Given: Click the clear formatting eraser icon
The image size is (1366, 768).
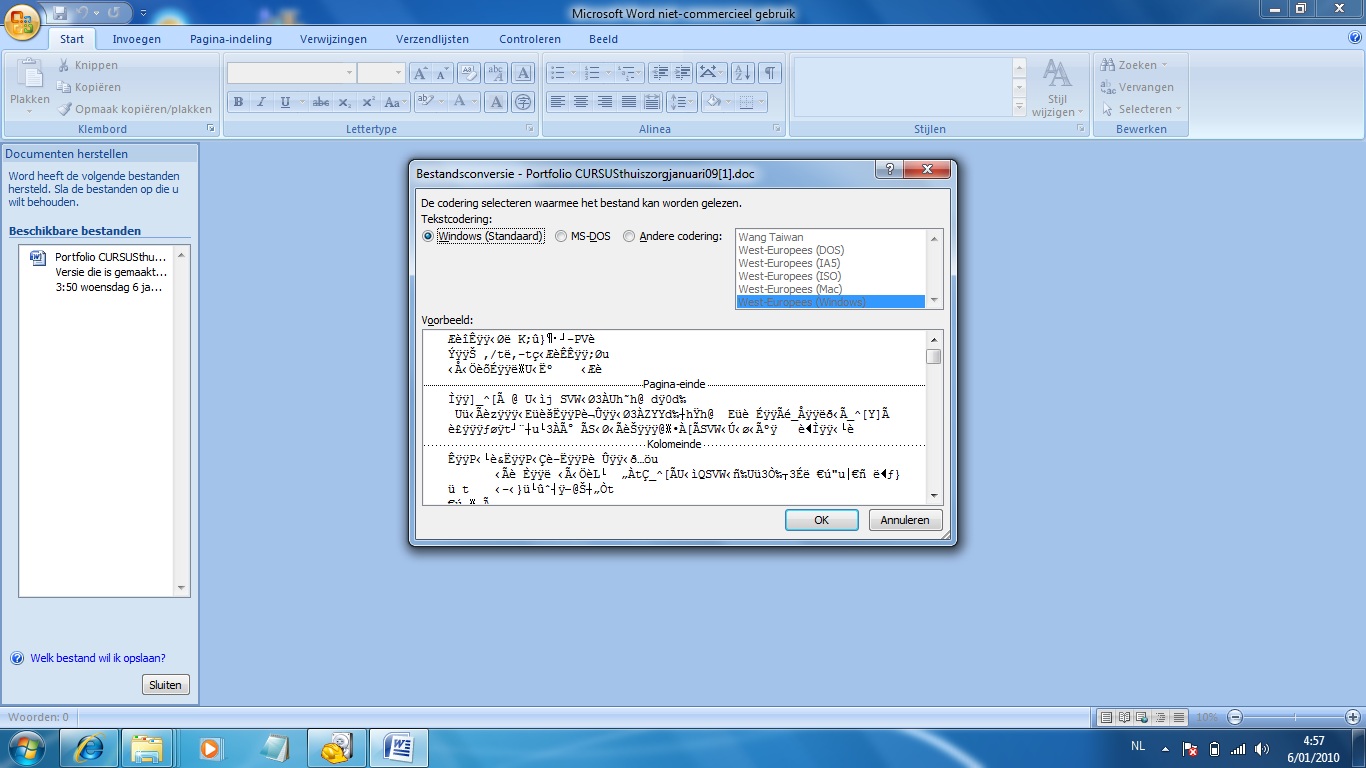Looking at the screenshot, I should 469,73.
